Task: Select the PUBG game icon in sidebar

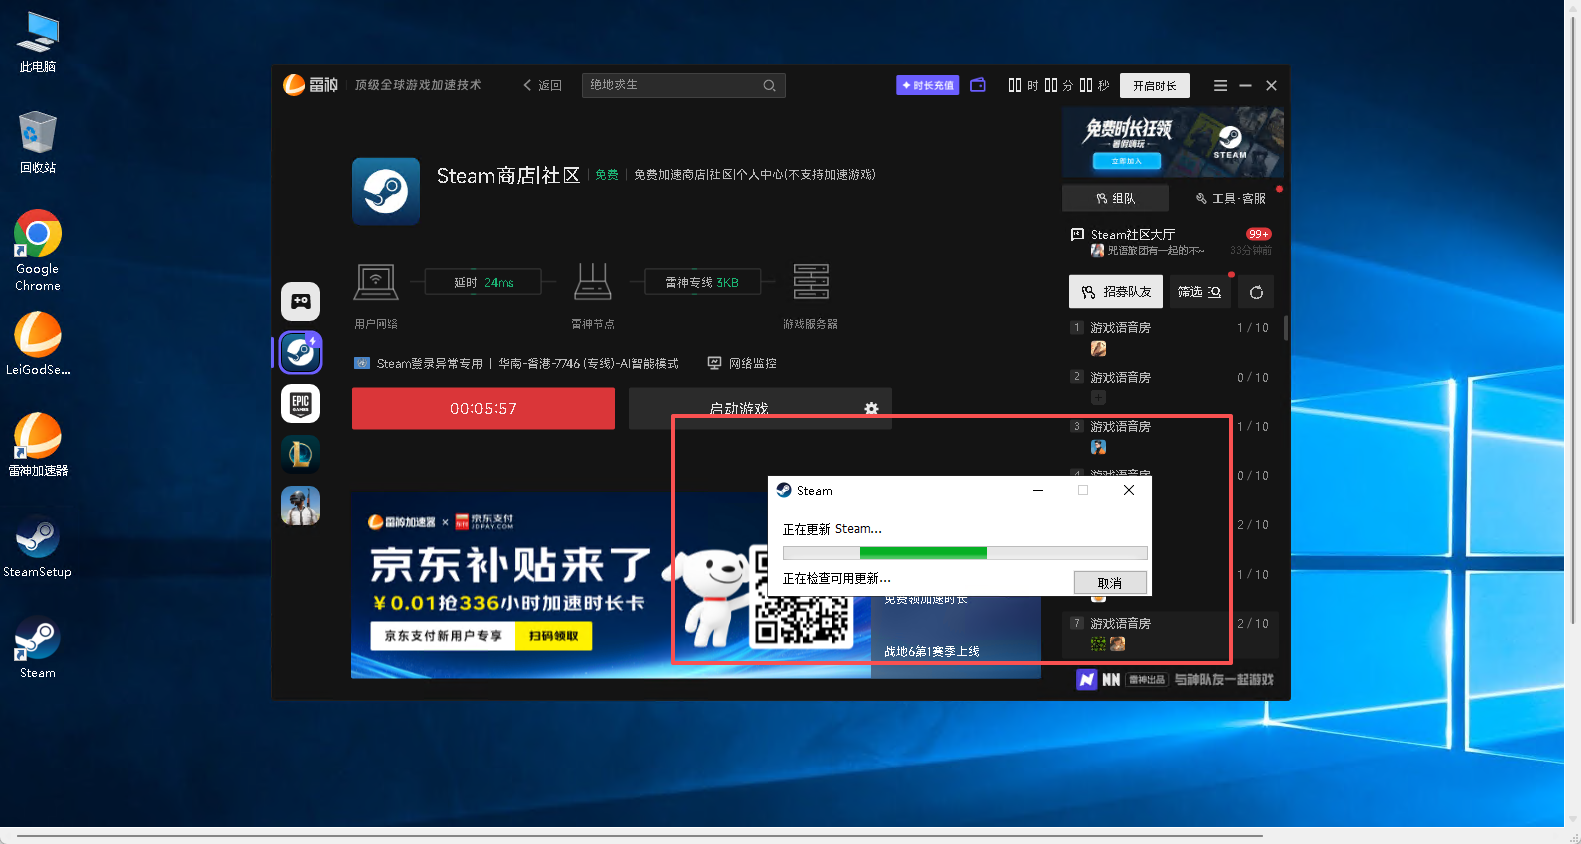Action: pos(300,505)
